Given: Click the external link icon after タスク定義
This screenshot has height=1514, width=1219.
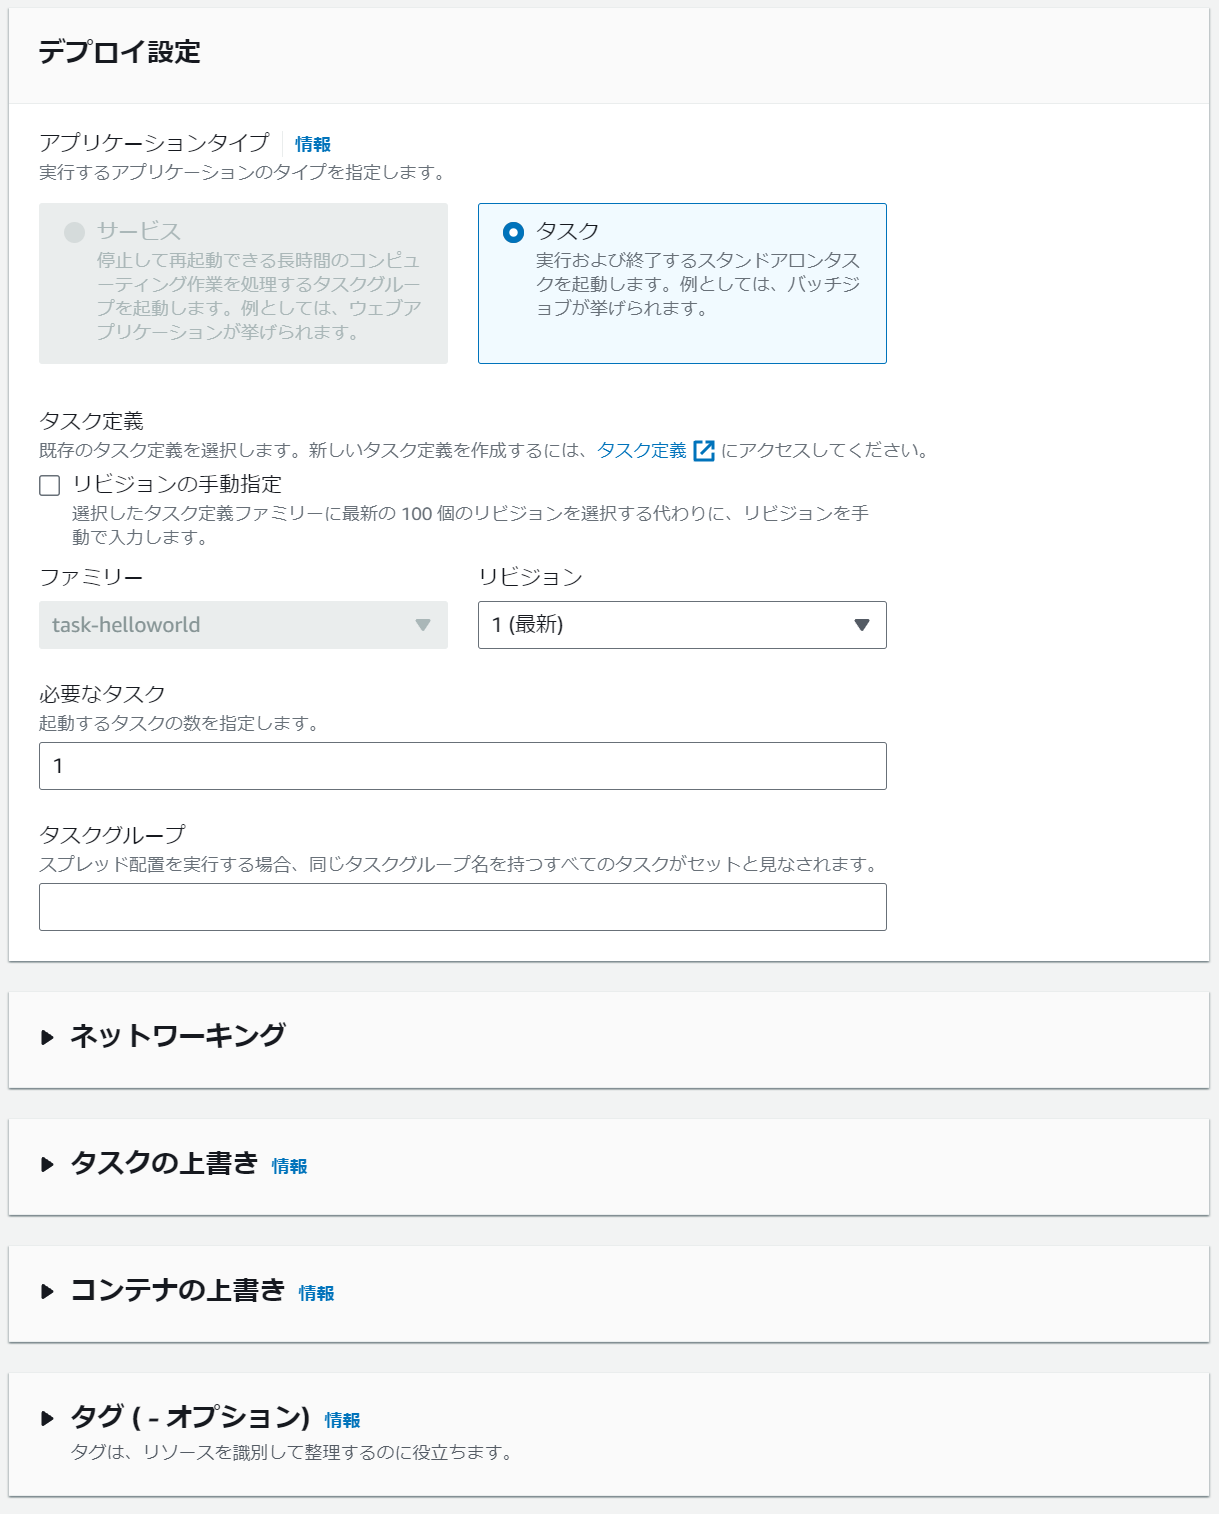Looking at the screenshot, I should [704, 451].
